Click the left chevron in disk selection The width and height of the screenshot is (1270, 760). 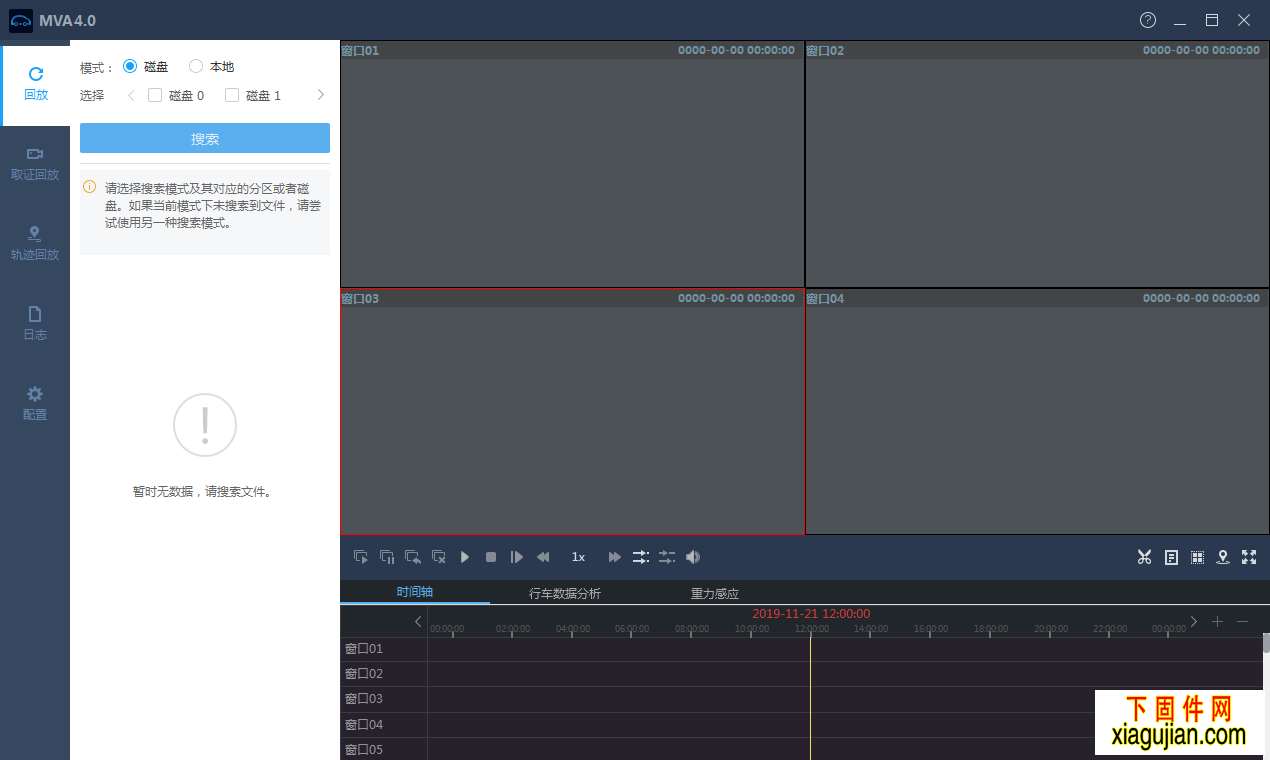point(131,95)
